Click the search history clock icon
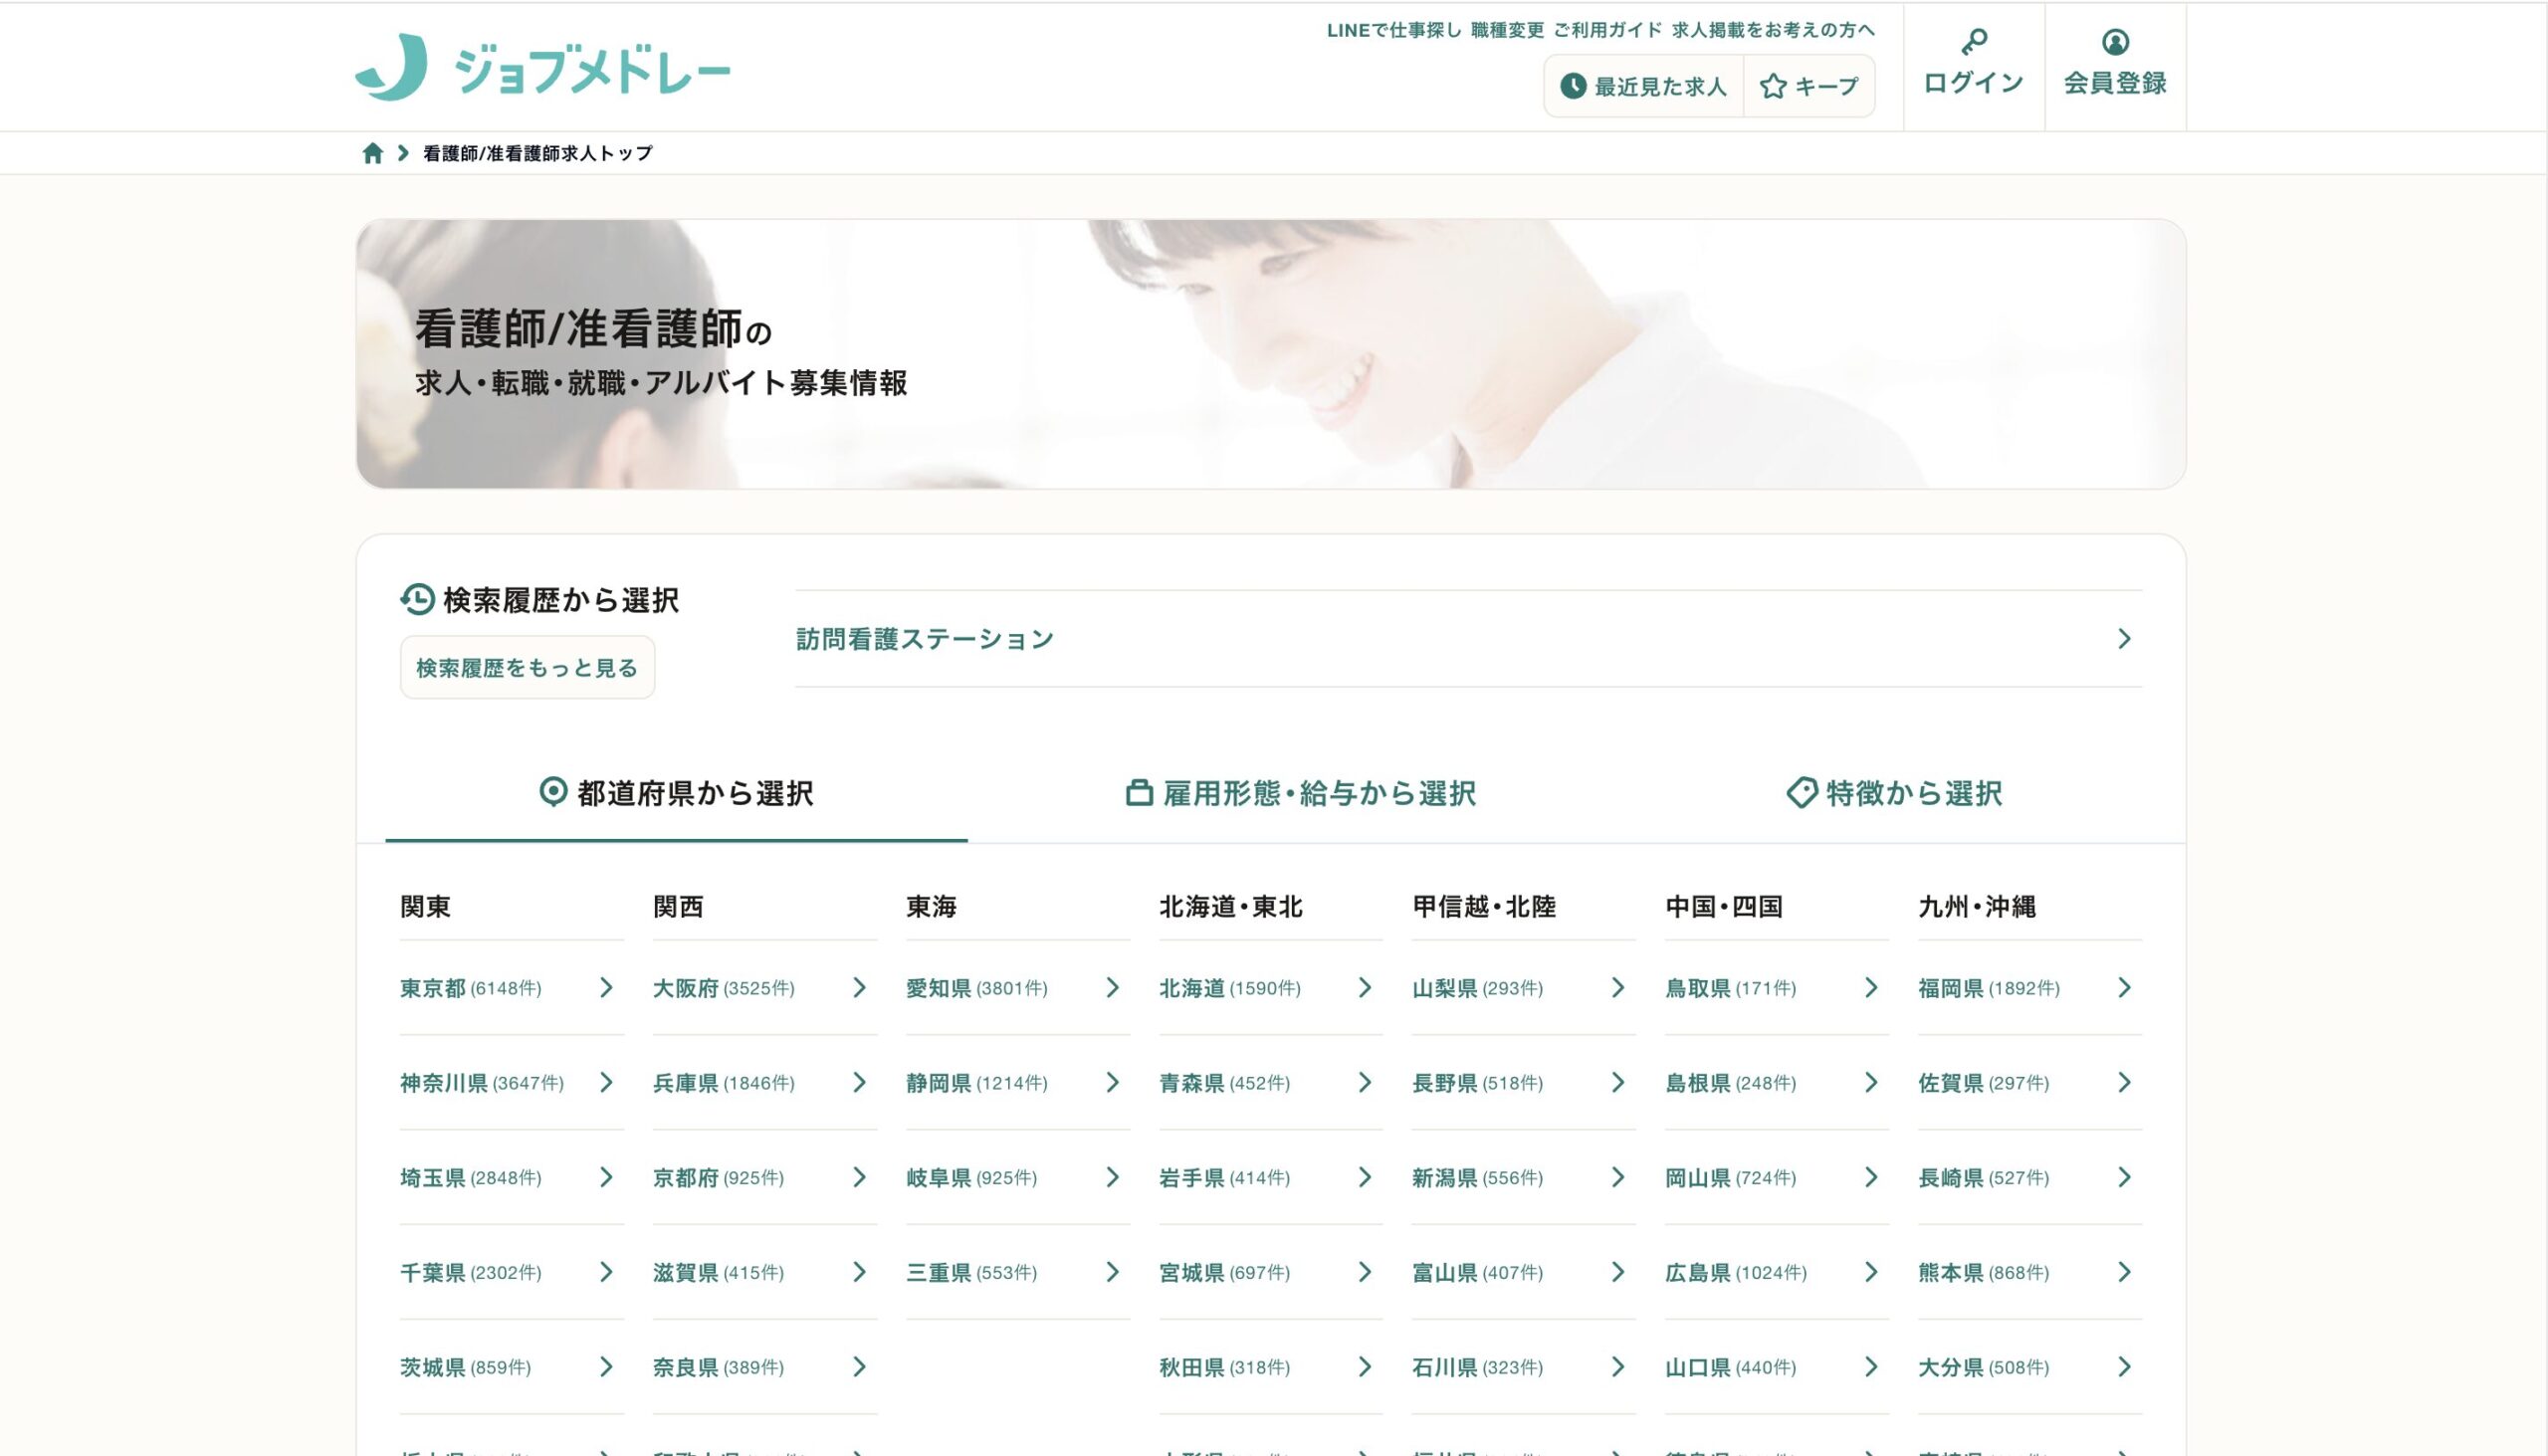2548x1456 pixels. 417,599
